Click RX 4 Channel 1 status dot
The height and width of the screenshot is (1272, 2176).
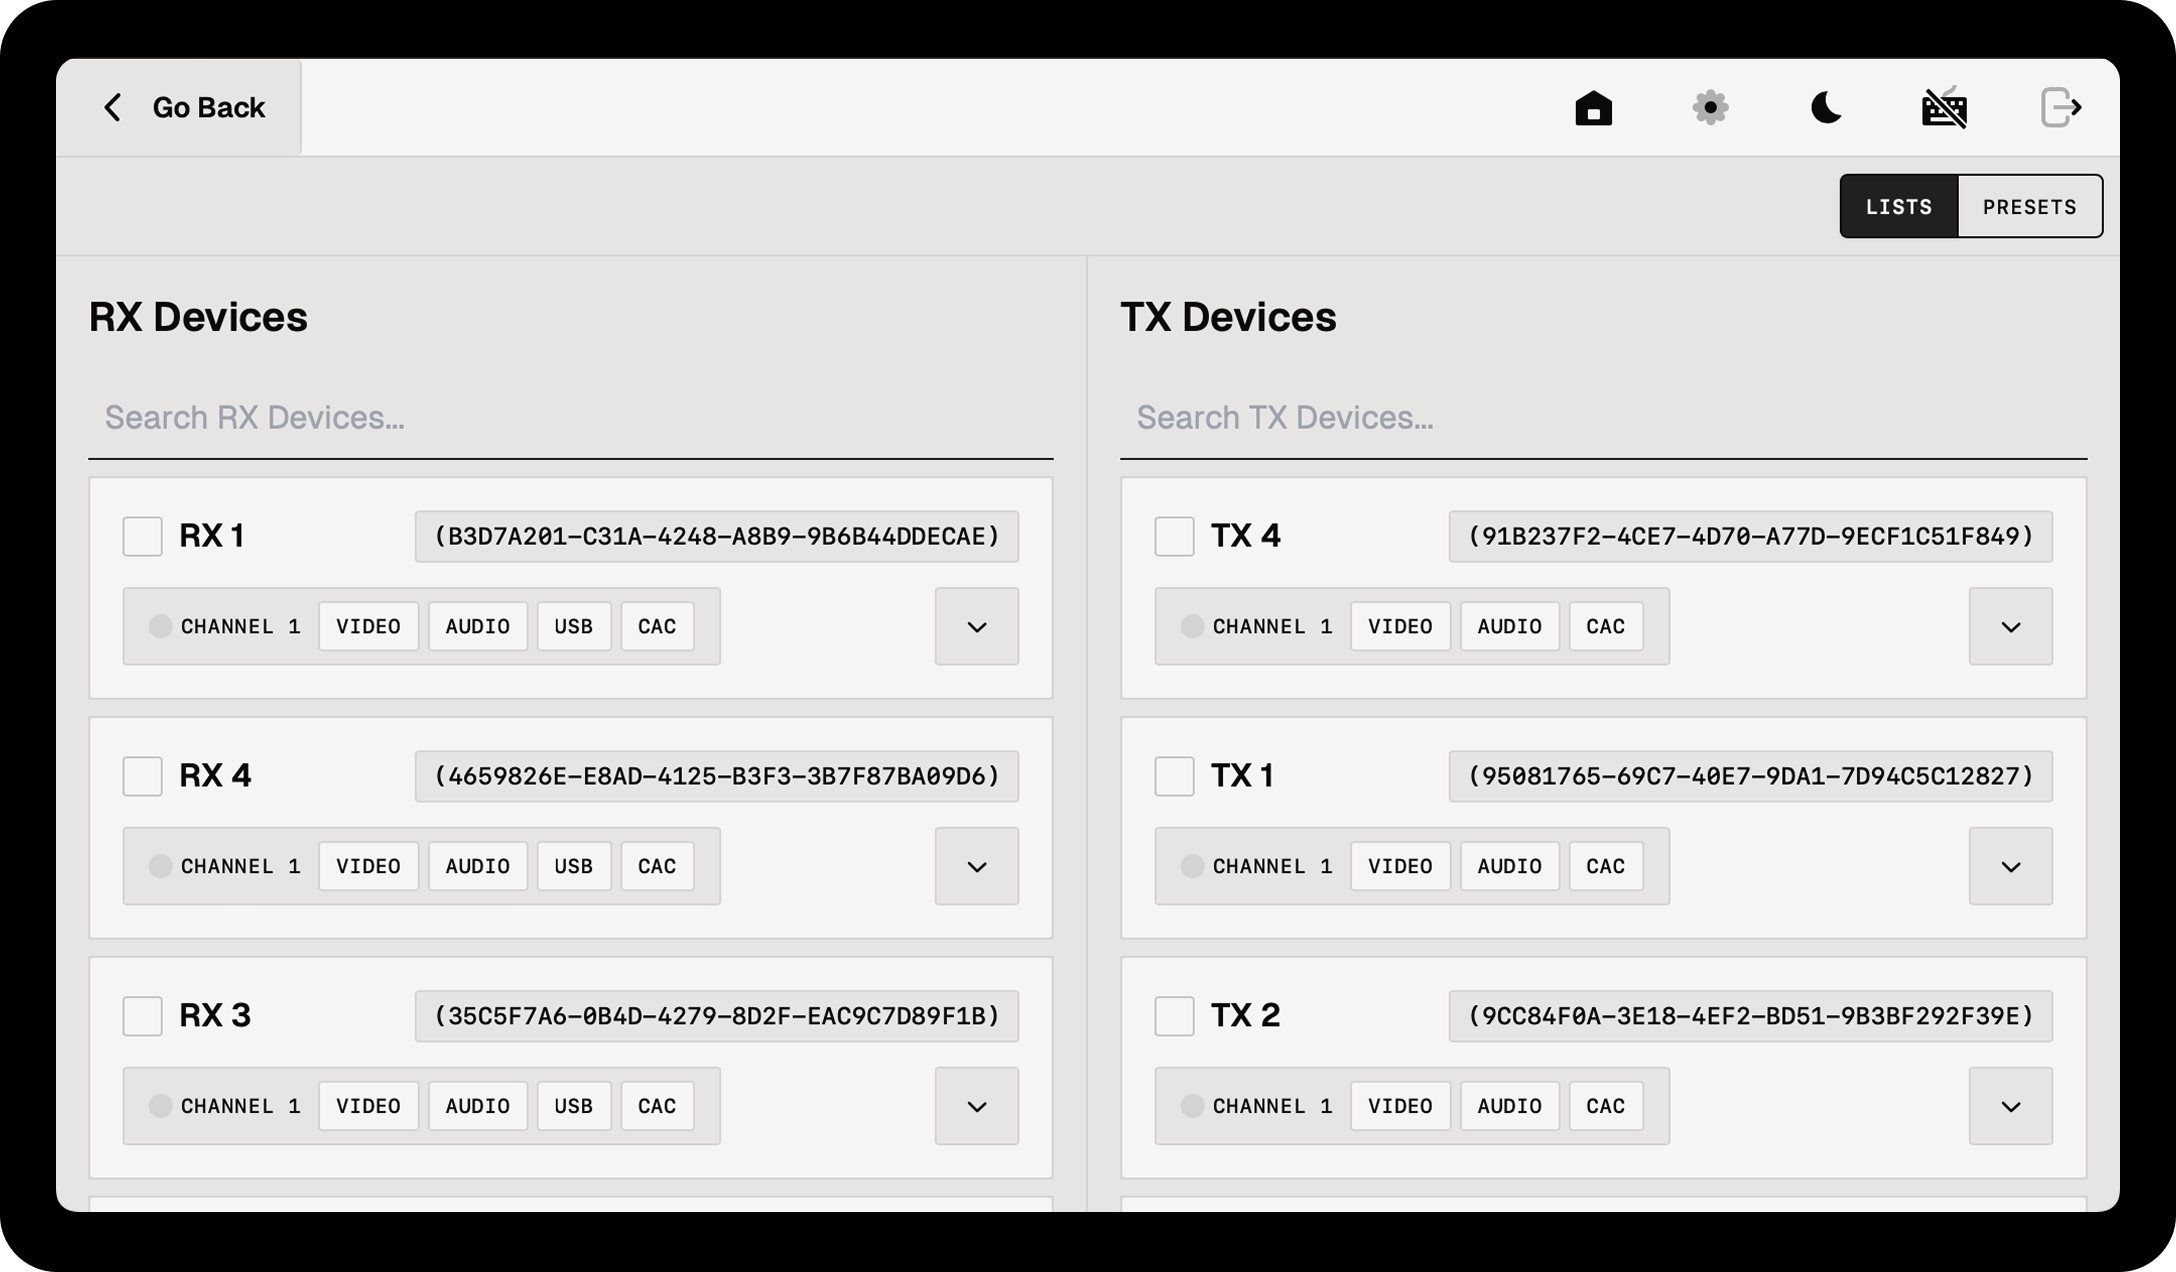tap(160, 866)
